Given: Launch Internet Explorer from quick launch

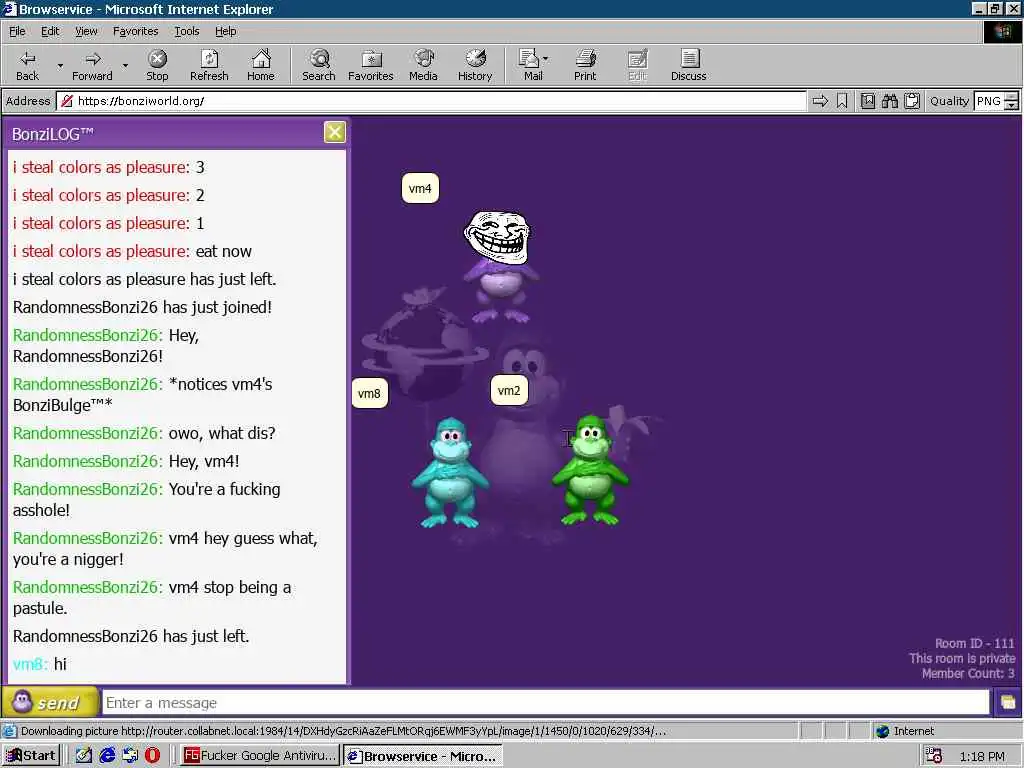Looking at the screenshot, I should click(x=107, y=756).
